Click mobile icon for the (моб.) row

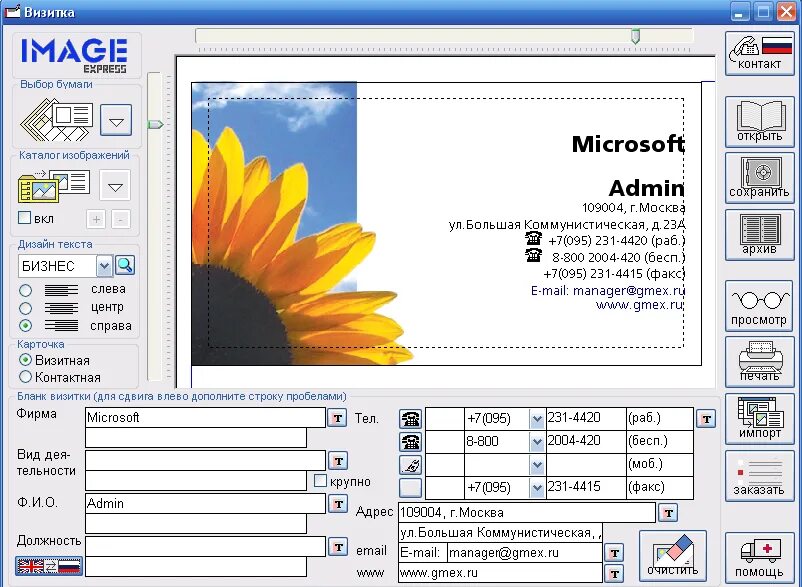click(x=410, y=465)
